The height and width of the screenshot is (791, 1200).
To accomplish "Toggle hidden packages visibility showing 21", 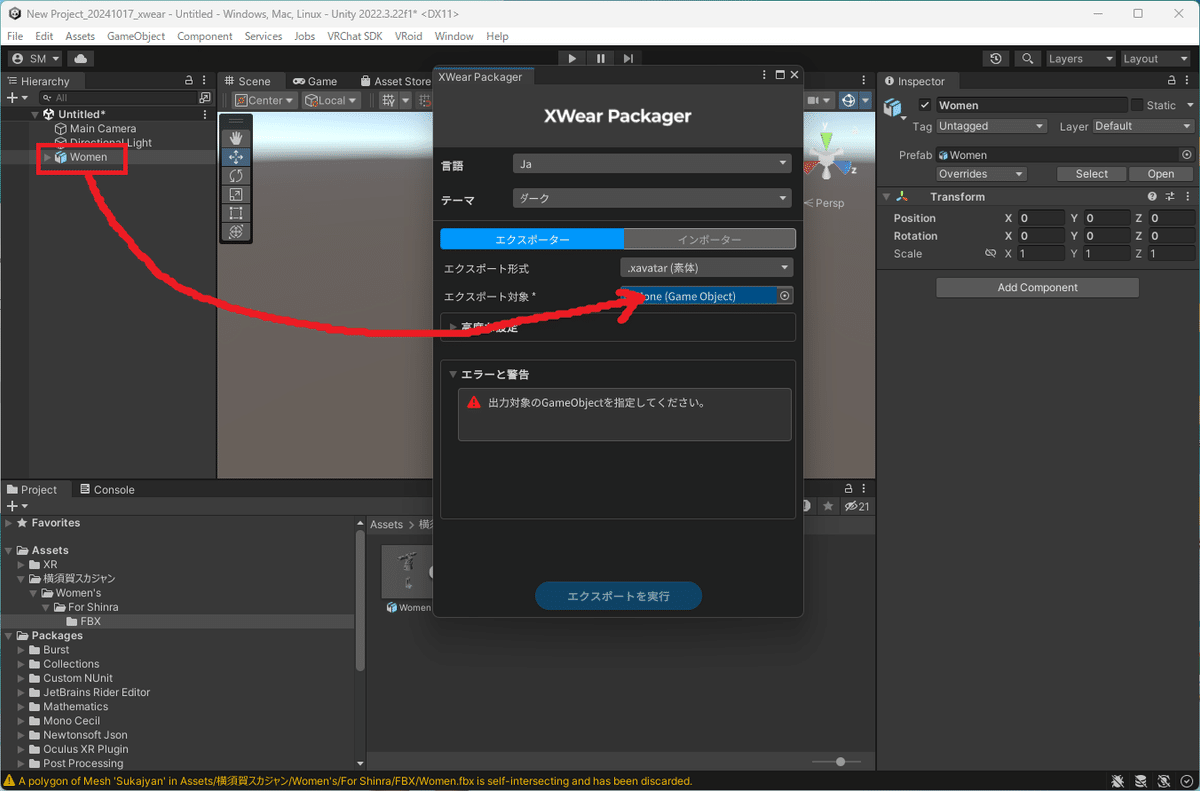I will point(857,507).
